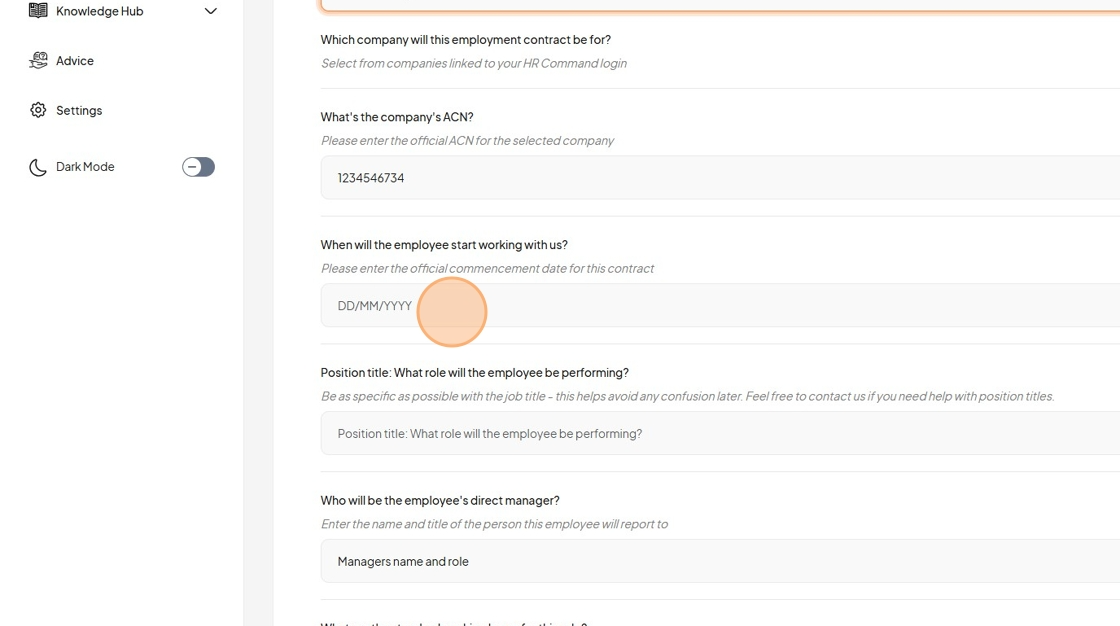Click the Knowledge Hub book icon
1120x626 pixels.
click(x=38, y=10)
